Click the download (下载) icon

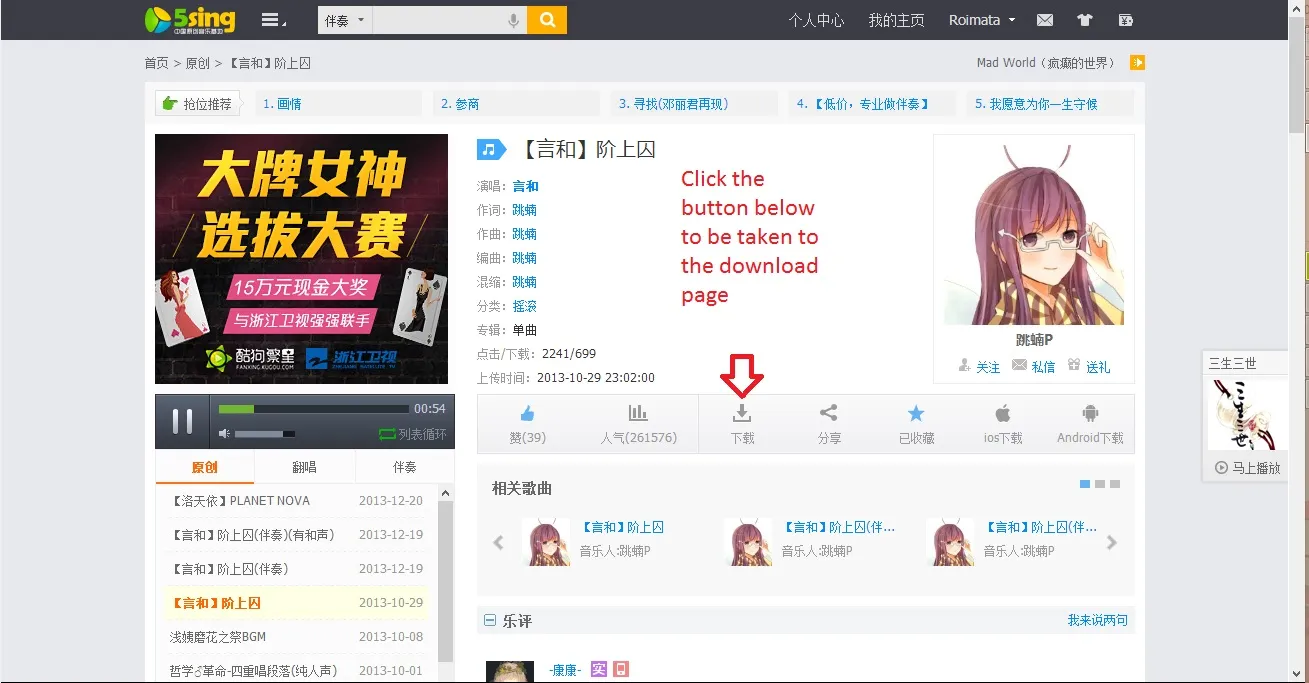[742, 414]
